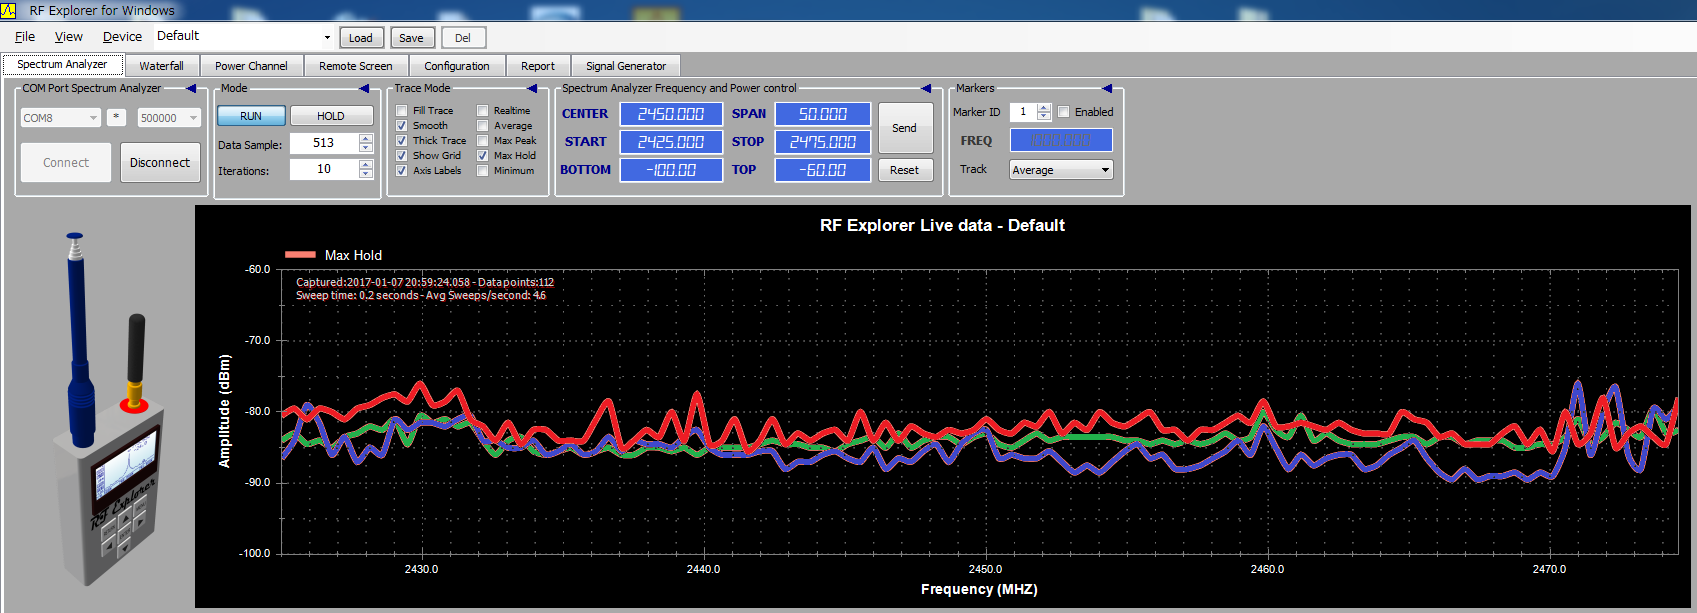1697x613 pixels.
Task: Uncheck the Max Hold trace option
Action: point(483,156)
